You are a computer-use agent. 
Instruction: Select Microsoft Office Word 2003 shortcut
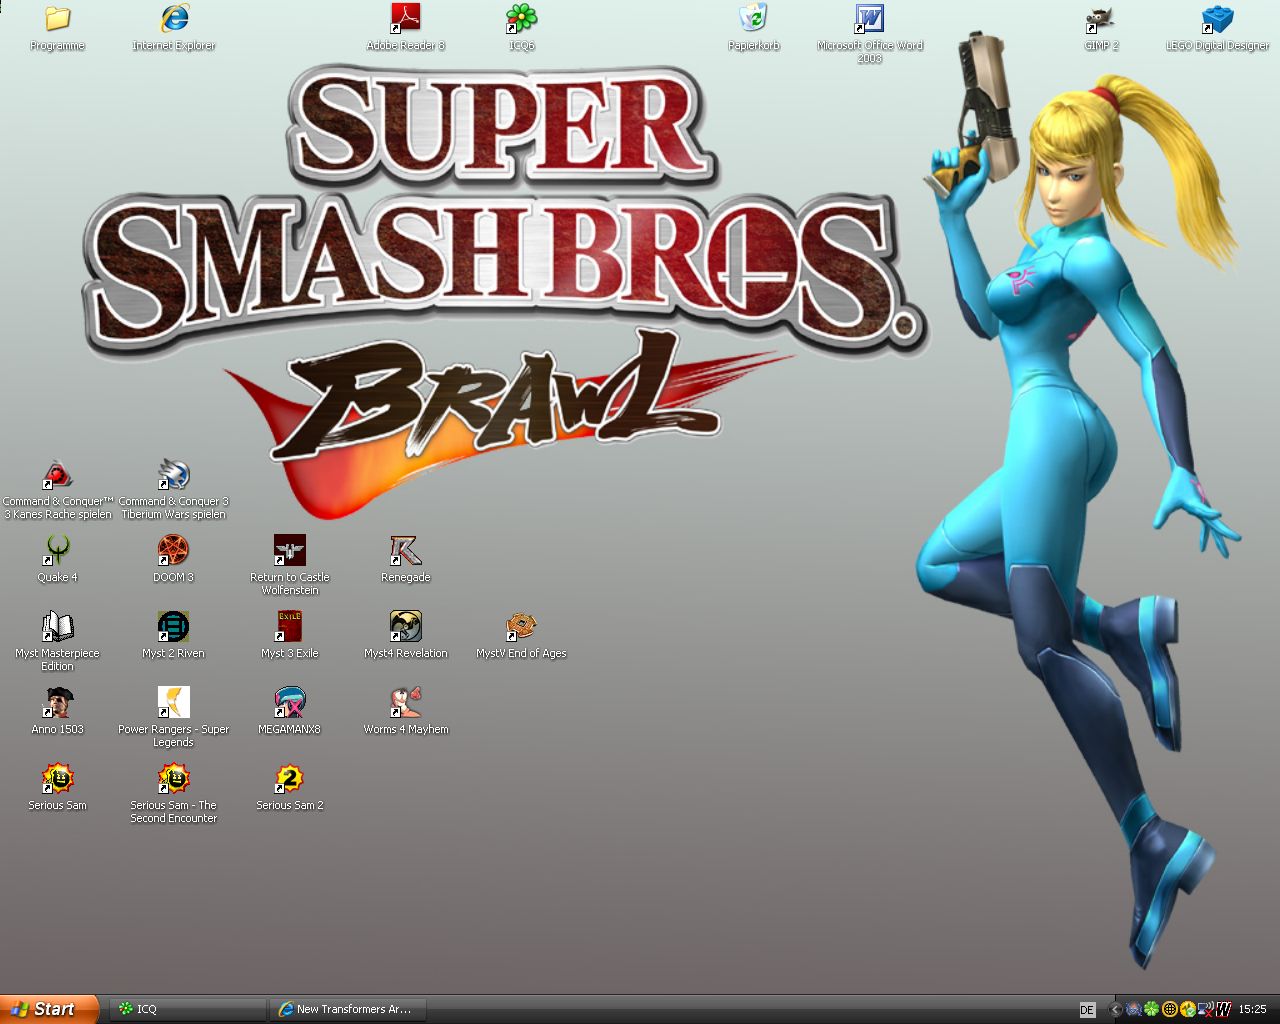869,19
